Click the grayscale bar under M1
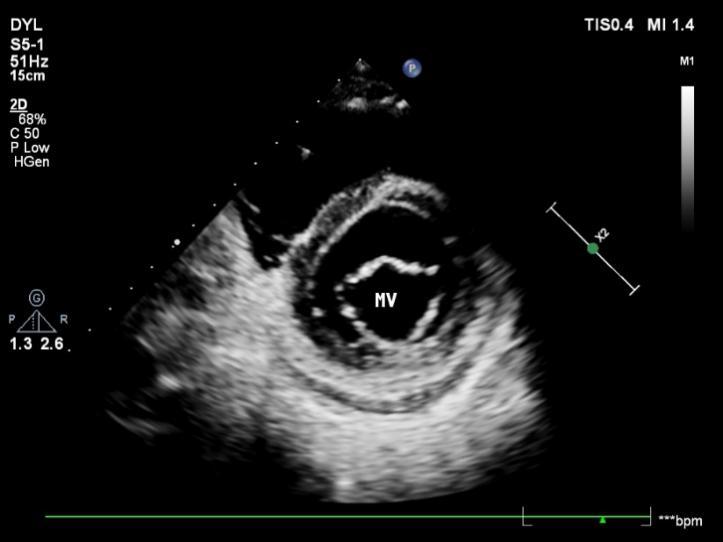The height and width of the screenshot is (542, 723). pos(687,157)
